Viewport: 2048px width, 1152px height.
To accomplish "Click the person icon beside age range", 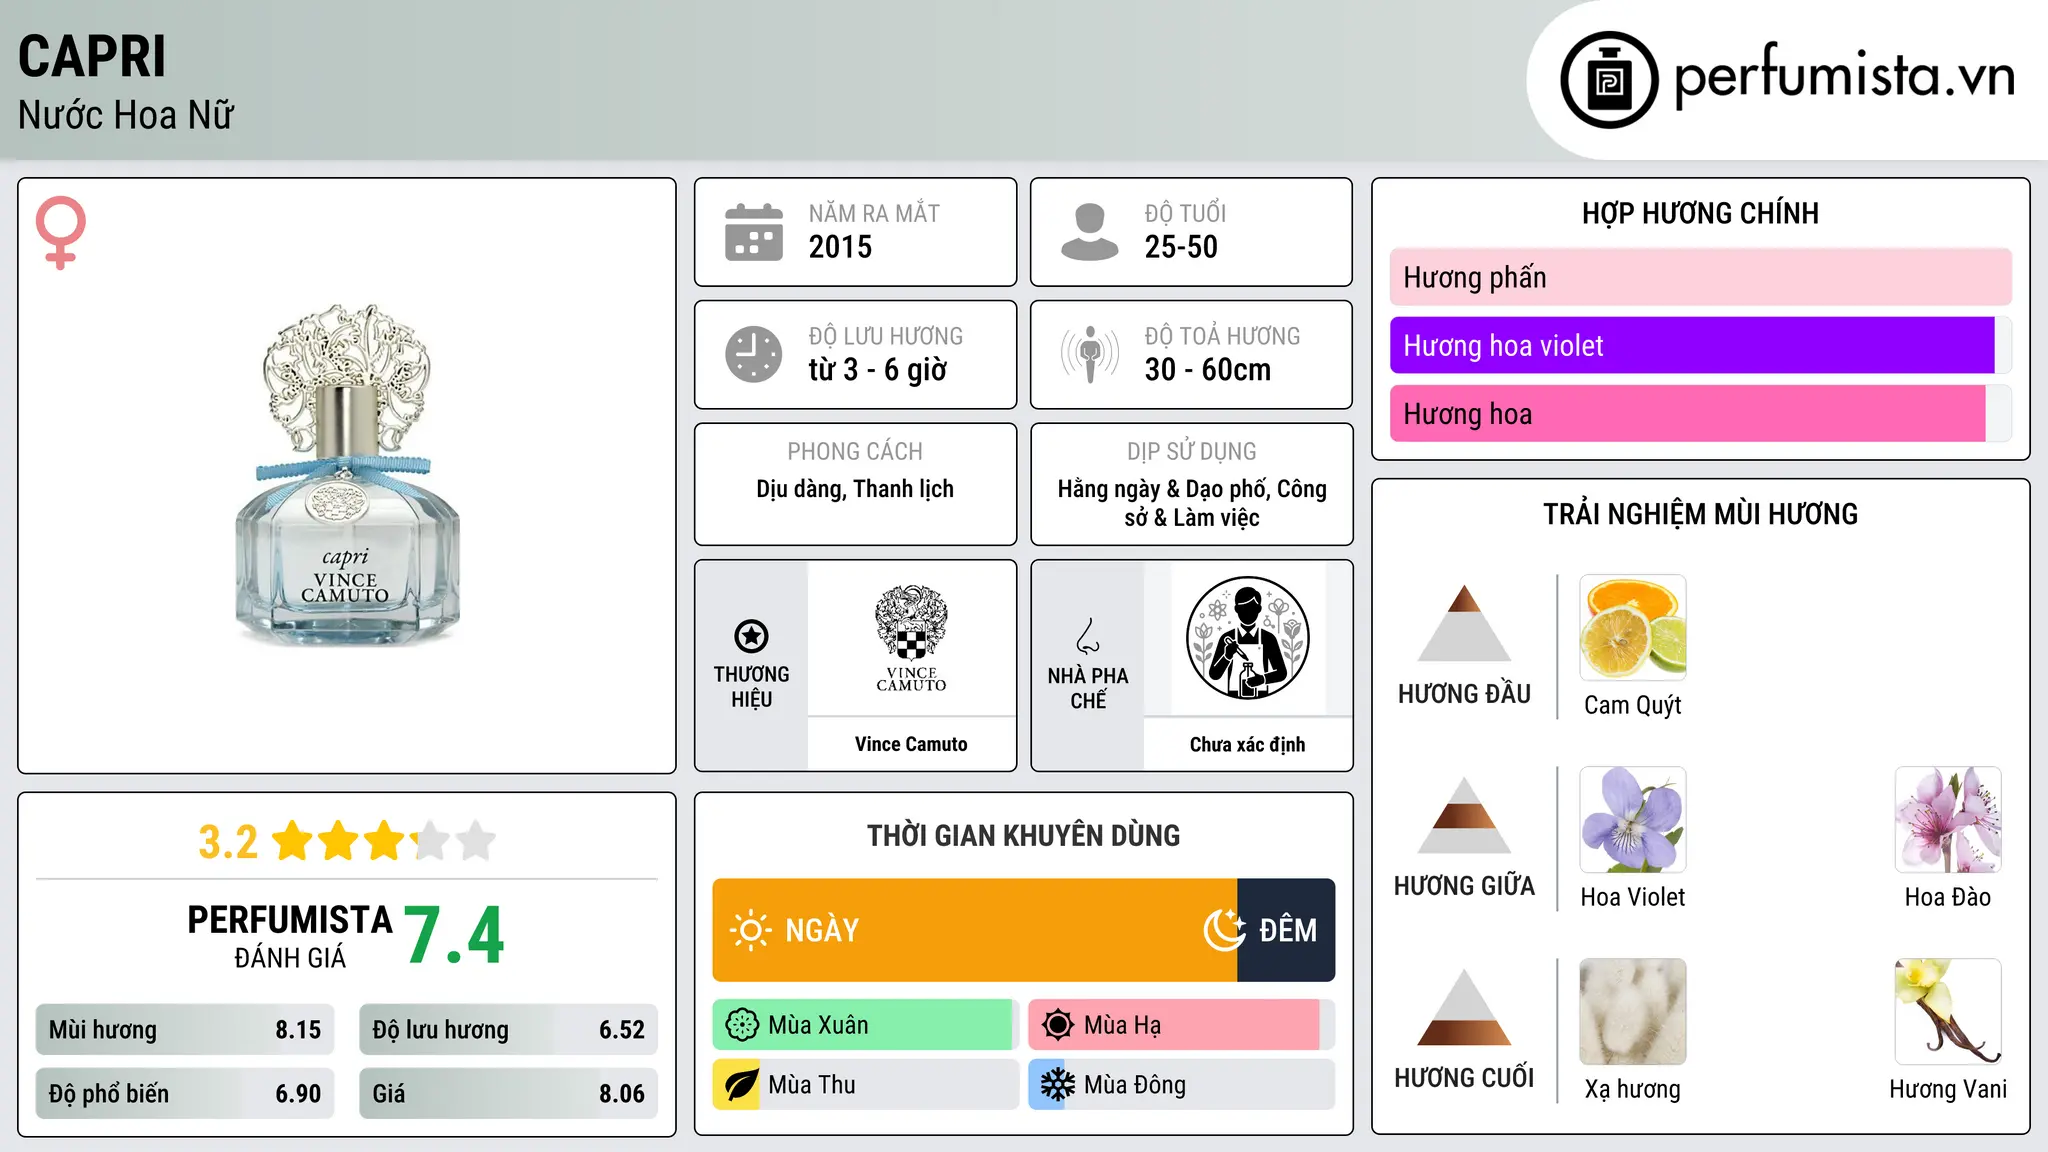I will [1090, 232].
